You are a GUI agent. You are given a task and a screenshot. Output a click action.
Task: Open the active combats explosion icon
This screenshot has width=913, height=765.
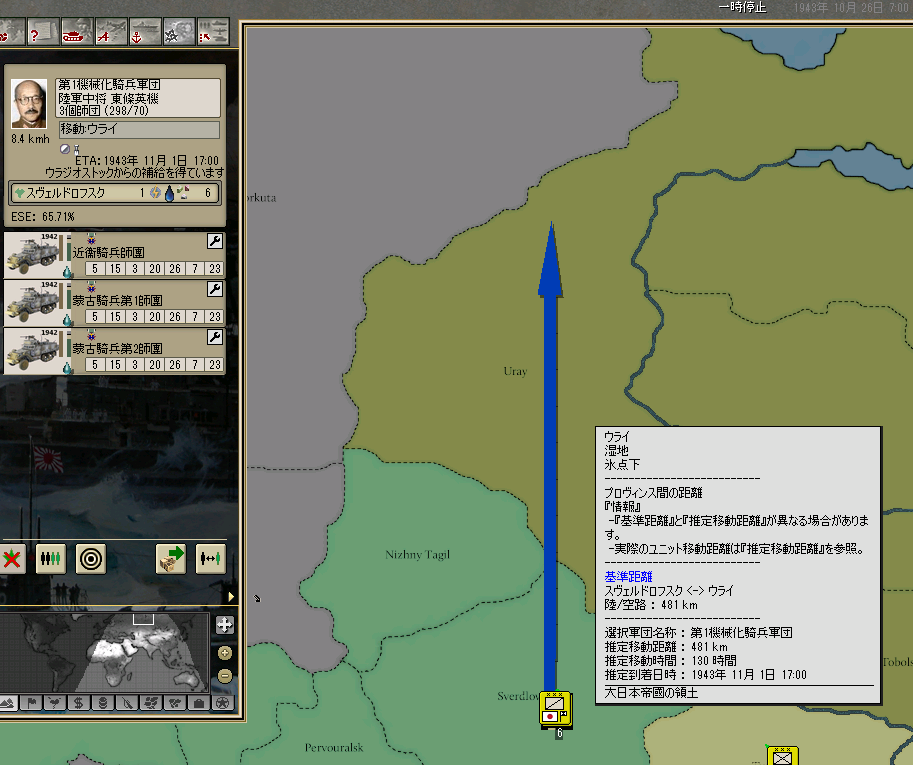pyautogui.click(x=178, y=33)
